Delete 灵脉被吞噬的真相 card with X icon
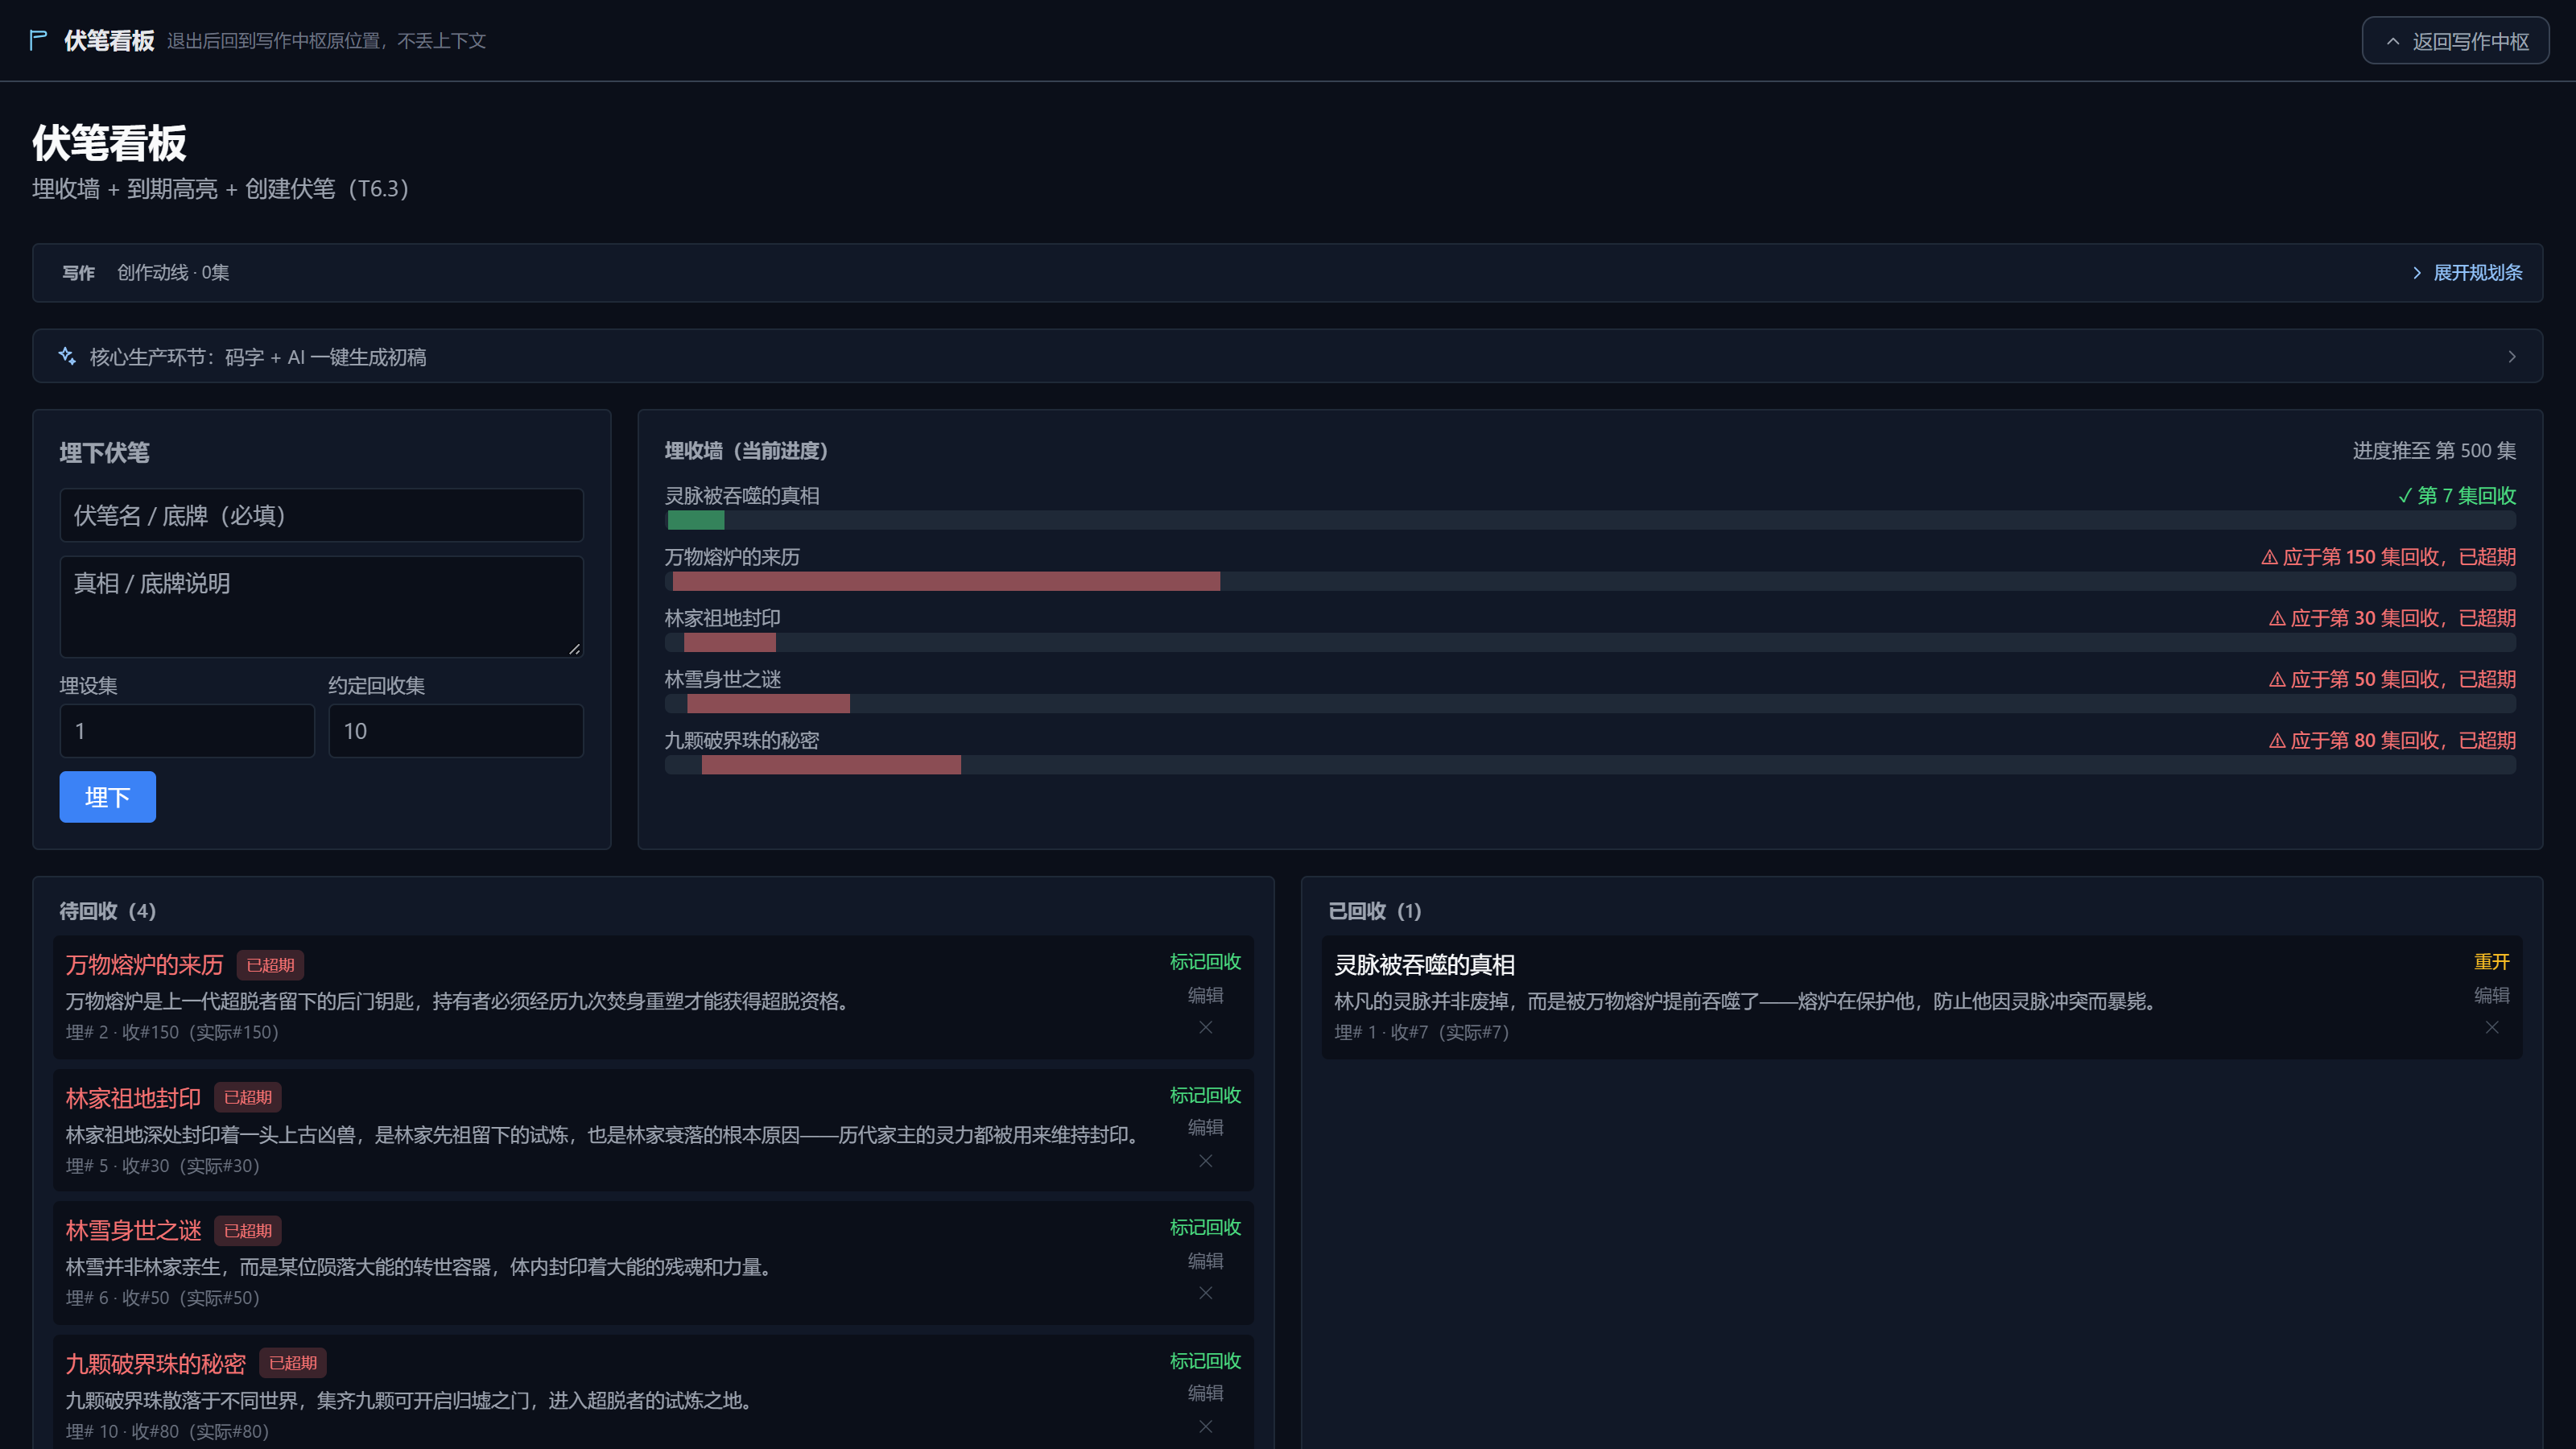 (x=2492, y=1027)
